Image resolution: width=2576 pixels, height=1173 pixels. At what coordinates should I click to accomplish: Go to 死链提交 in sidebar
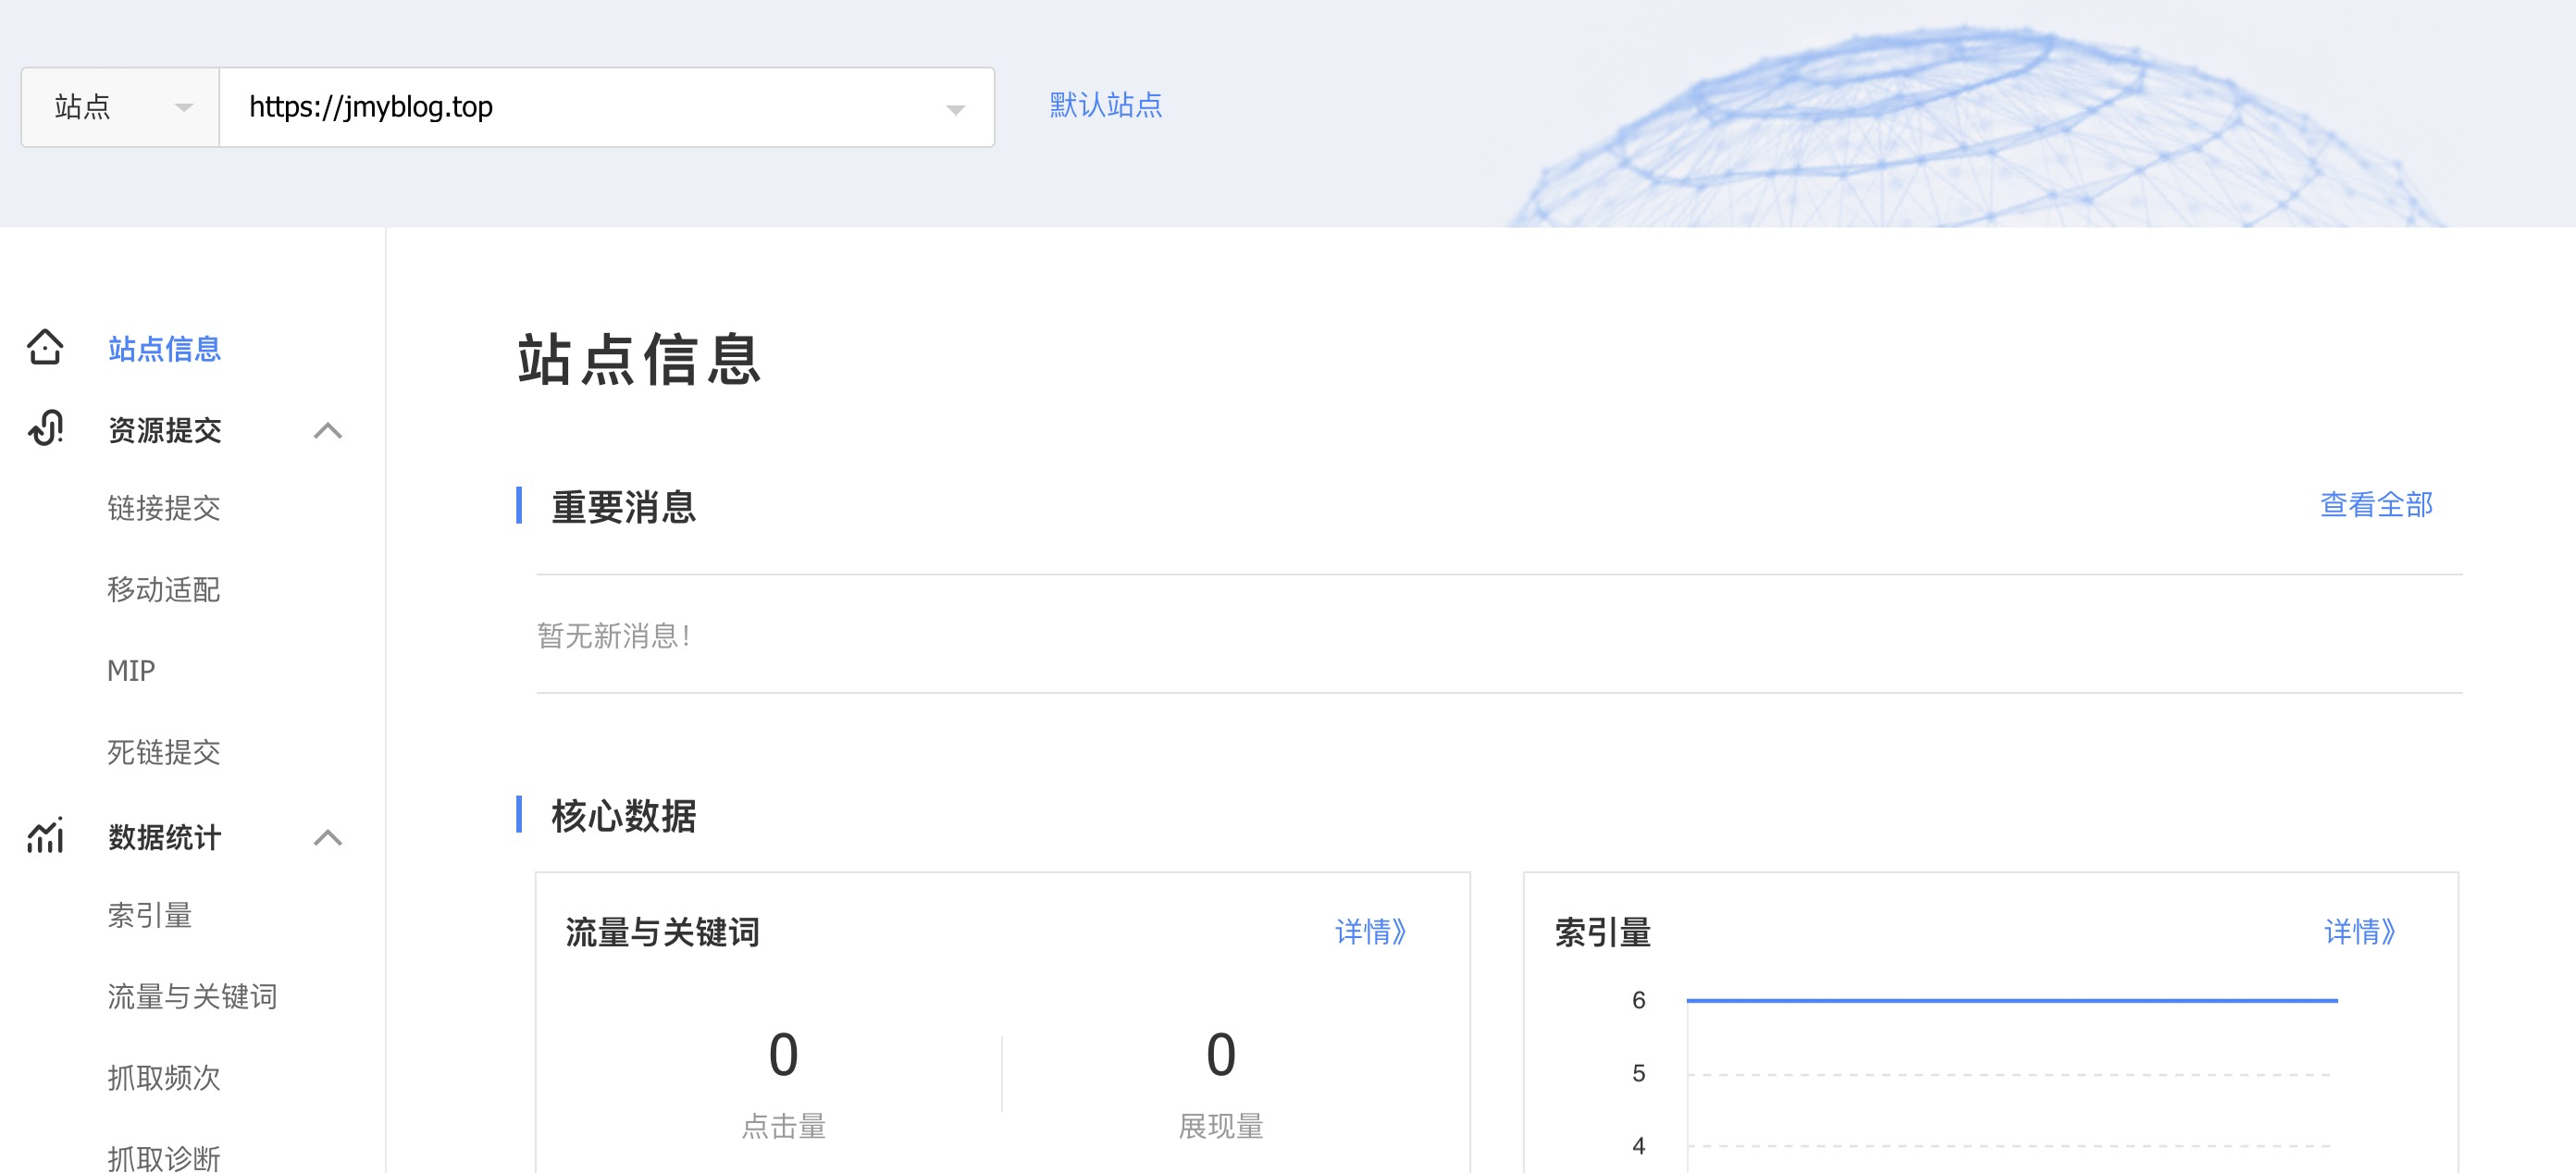tap(163, 752)
